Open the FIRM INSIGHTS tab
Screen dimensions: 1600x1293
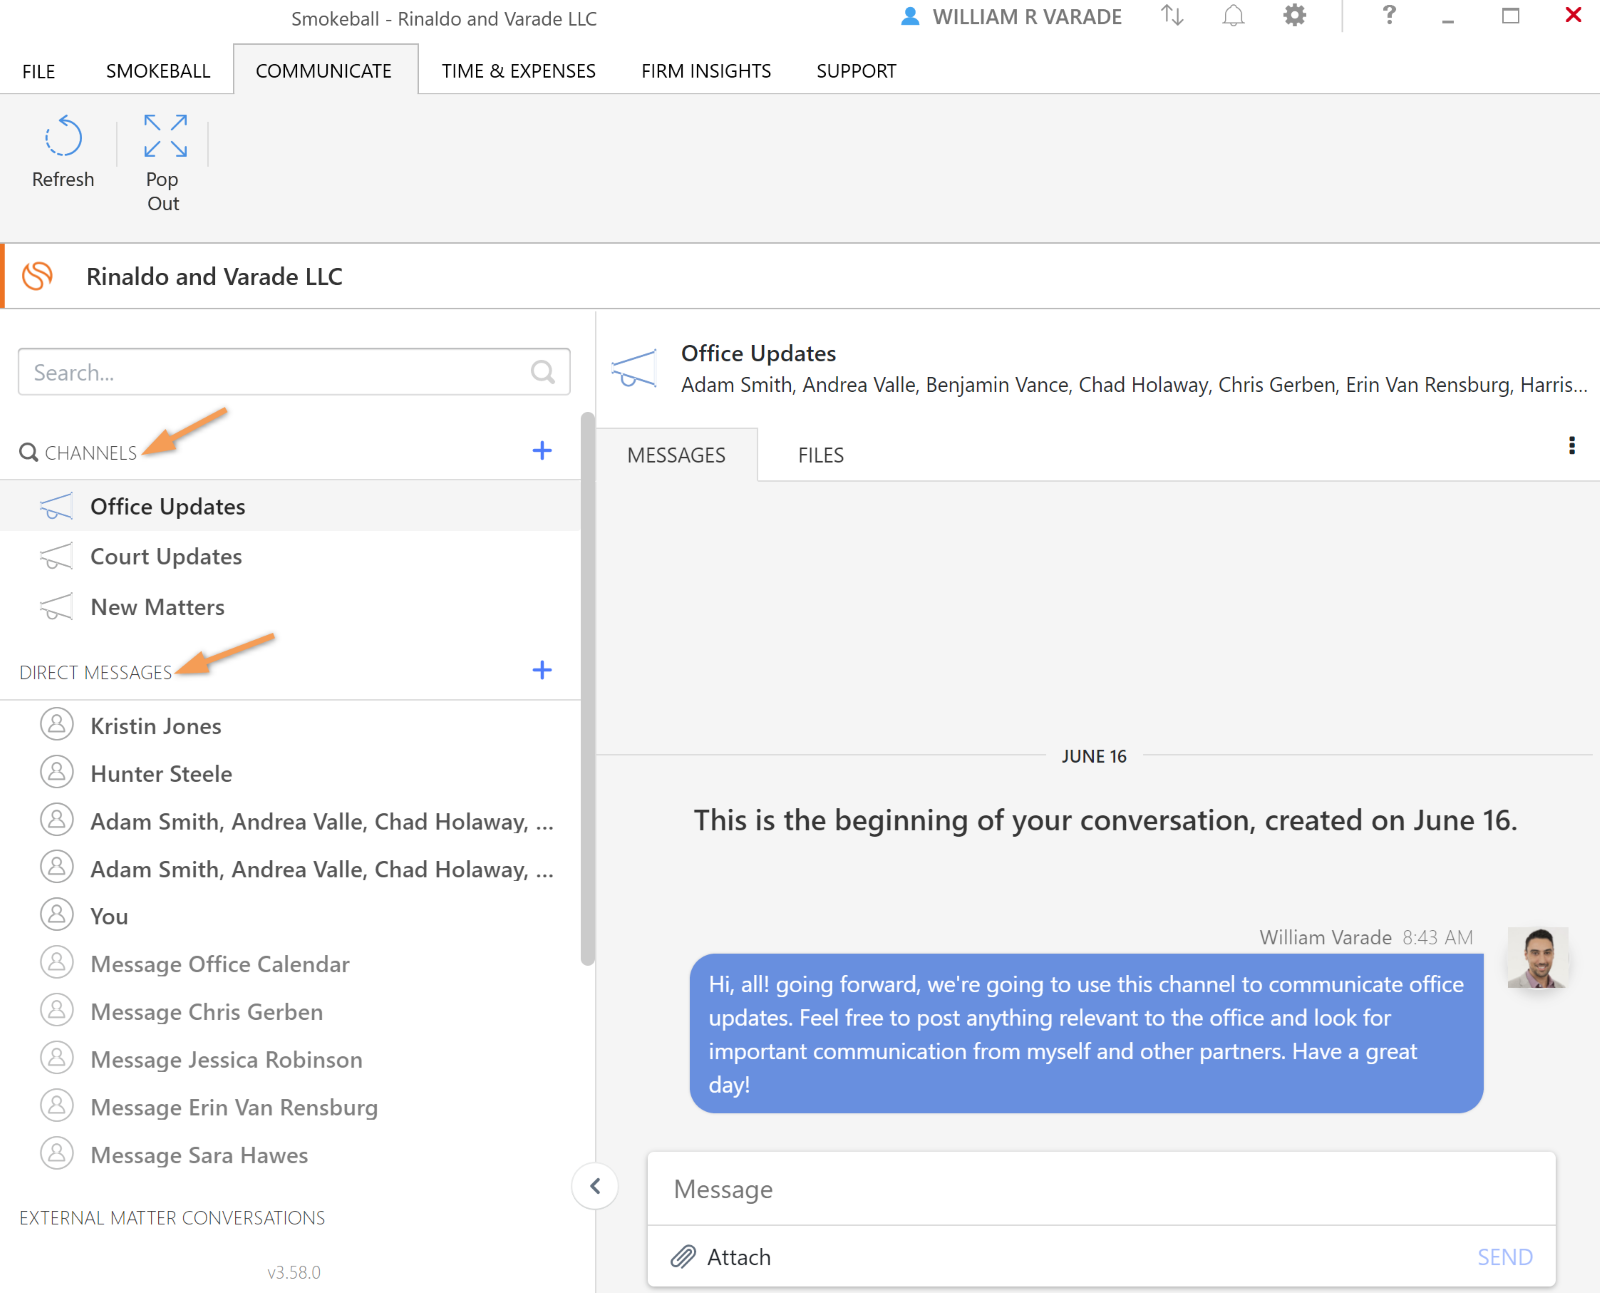(706, 71)
